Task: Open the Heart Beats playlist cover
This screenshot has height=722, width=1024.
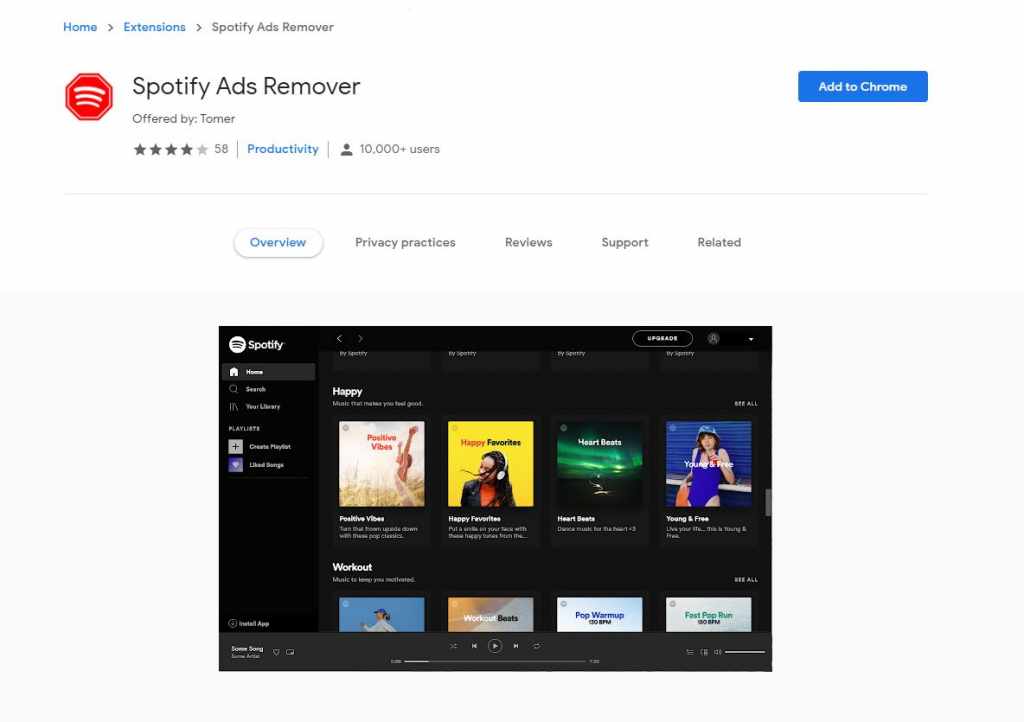Action: 600,463
